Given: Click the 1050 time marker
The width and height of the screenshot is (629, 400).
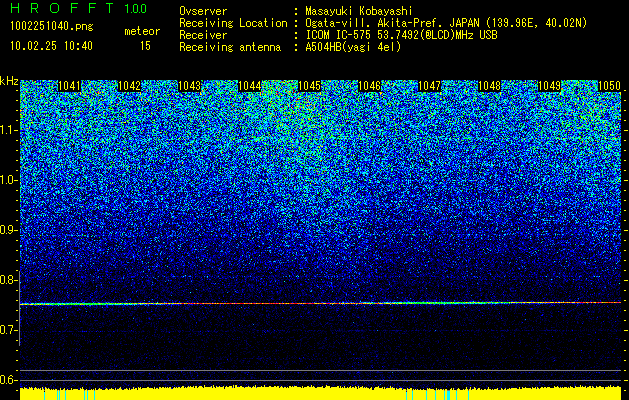Looking at the screenshot, I should point(609,86).
